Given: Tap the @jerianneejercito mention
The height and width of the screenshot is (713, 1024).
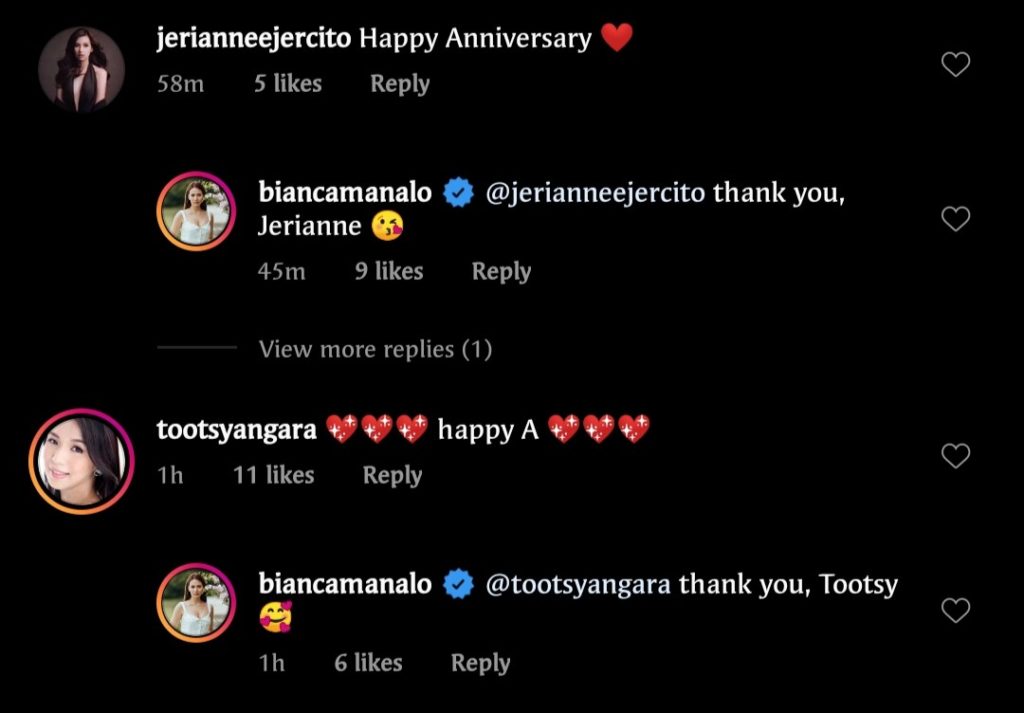Looking at the screenshot, I should pyautogui.click(x=597, y=192).
